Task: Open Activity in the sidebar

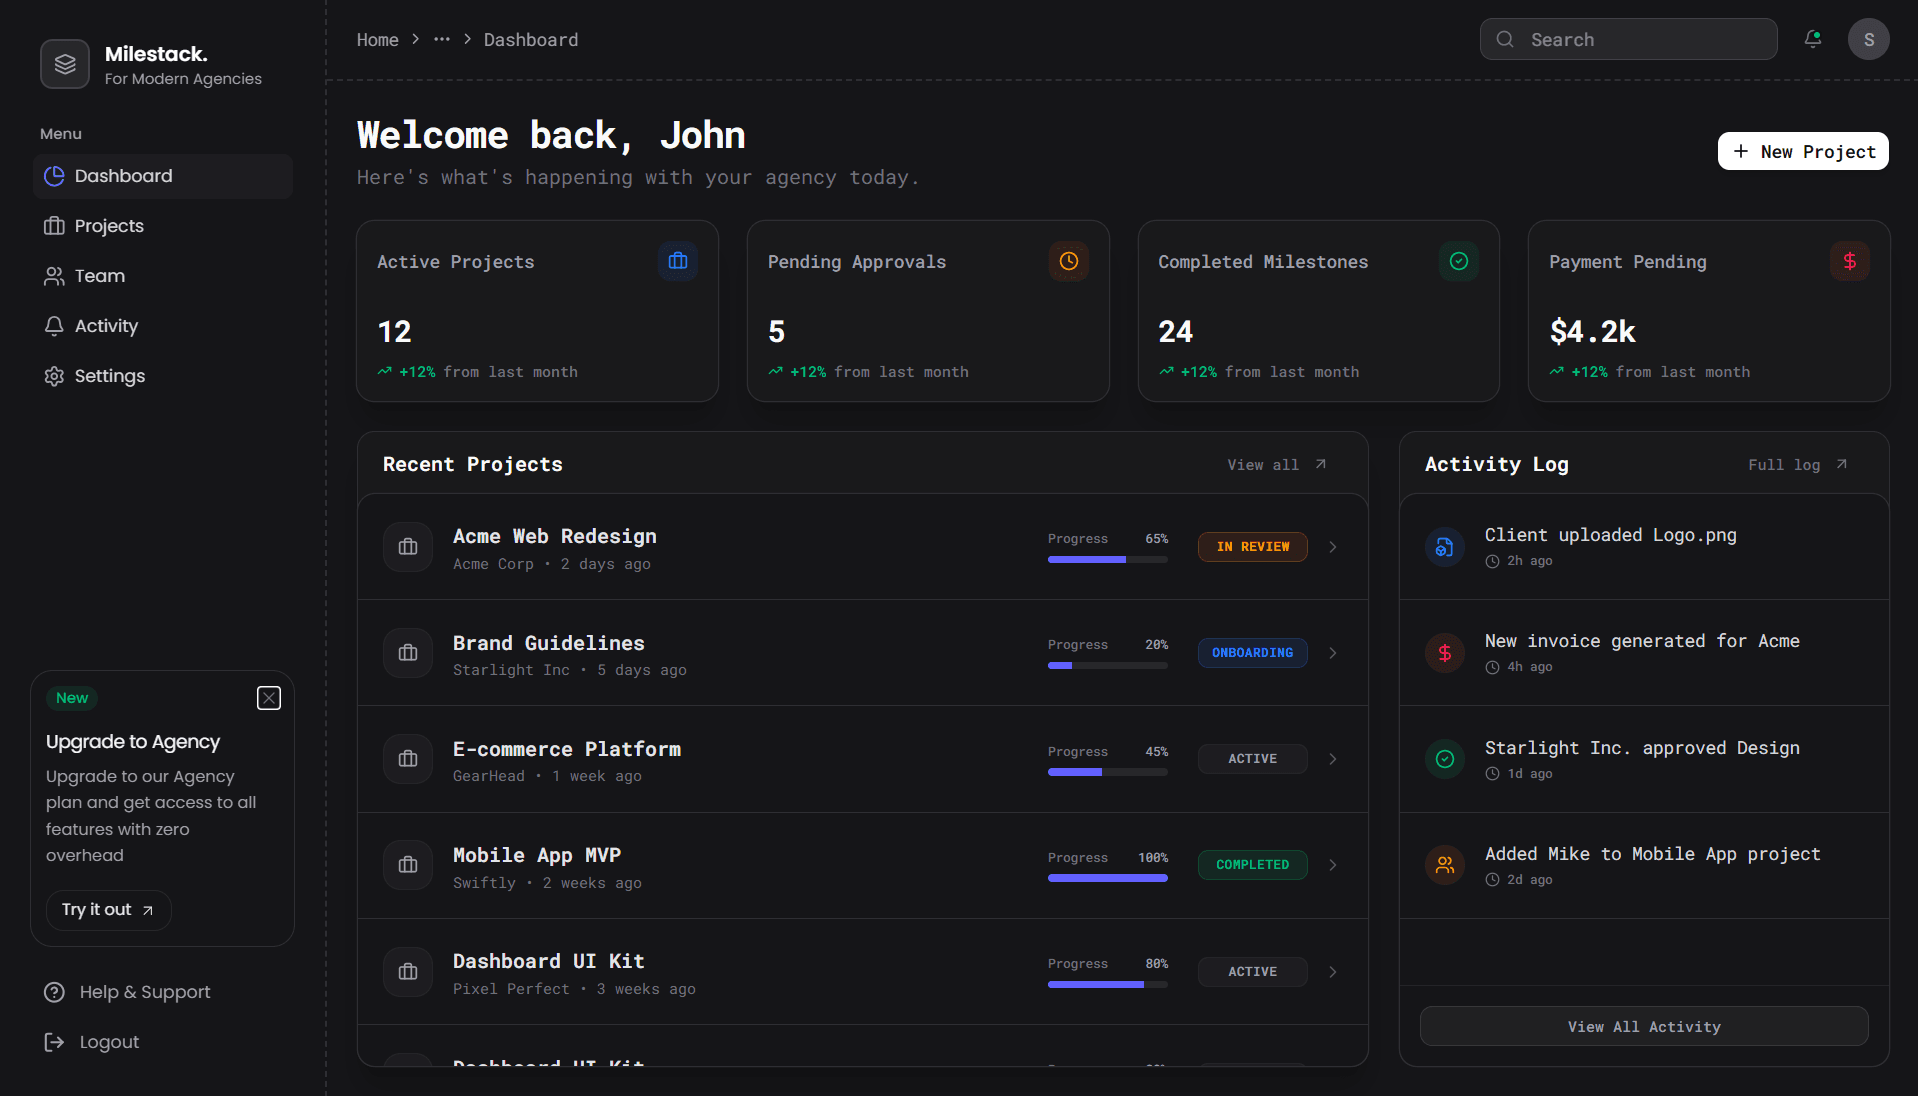Action: pyautogui.click(x=163, y=326)
